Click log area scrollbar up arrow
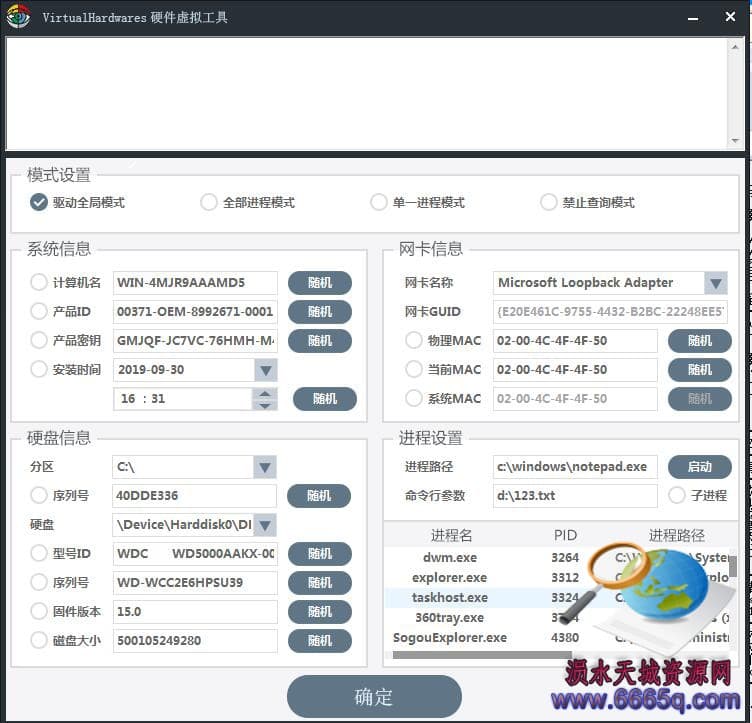The height and width of the screenshot is (723, 752). 735,47
